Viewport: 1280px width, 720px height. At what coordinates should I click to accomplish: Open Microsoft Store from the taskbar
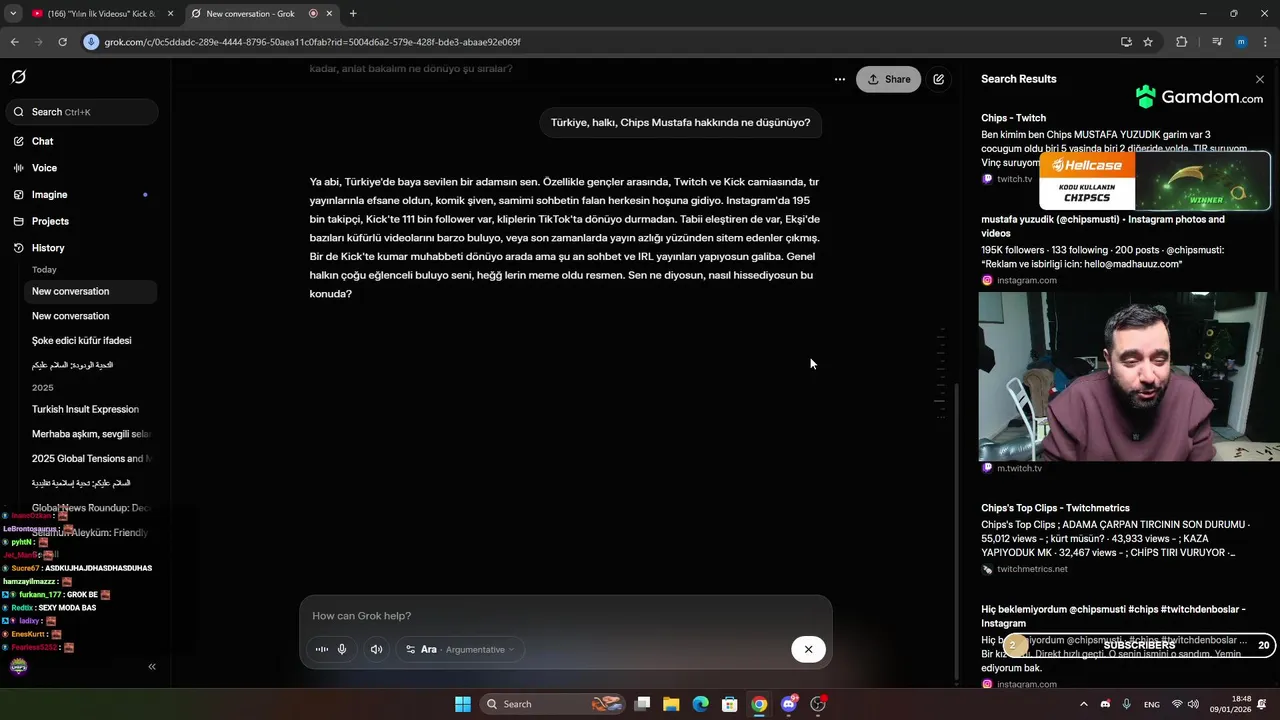(730, 704)
